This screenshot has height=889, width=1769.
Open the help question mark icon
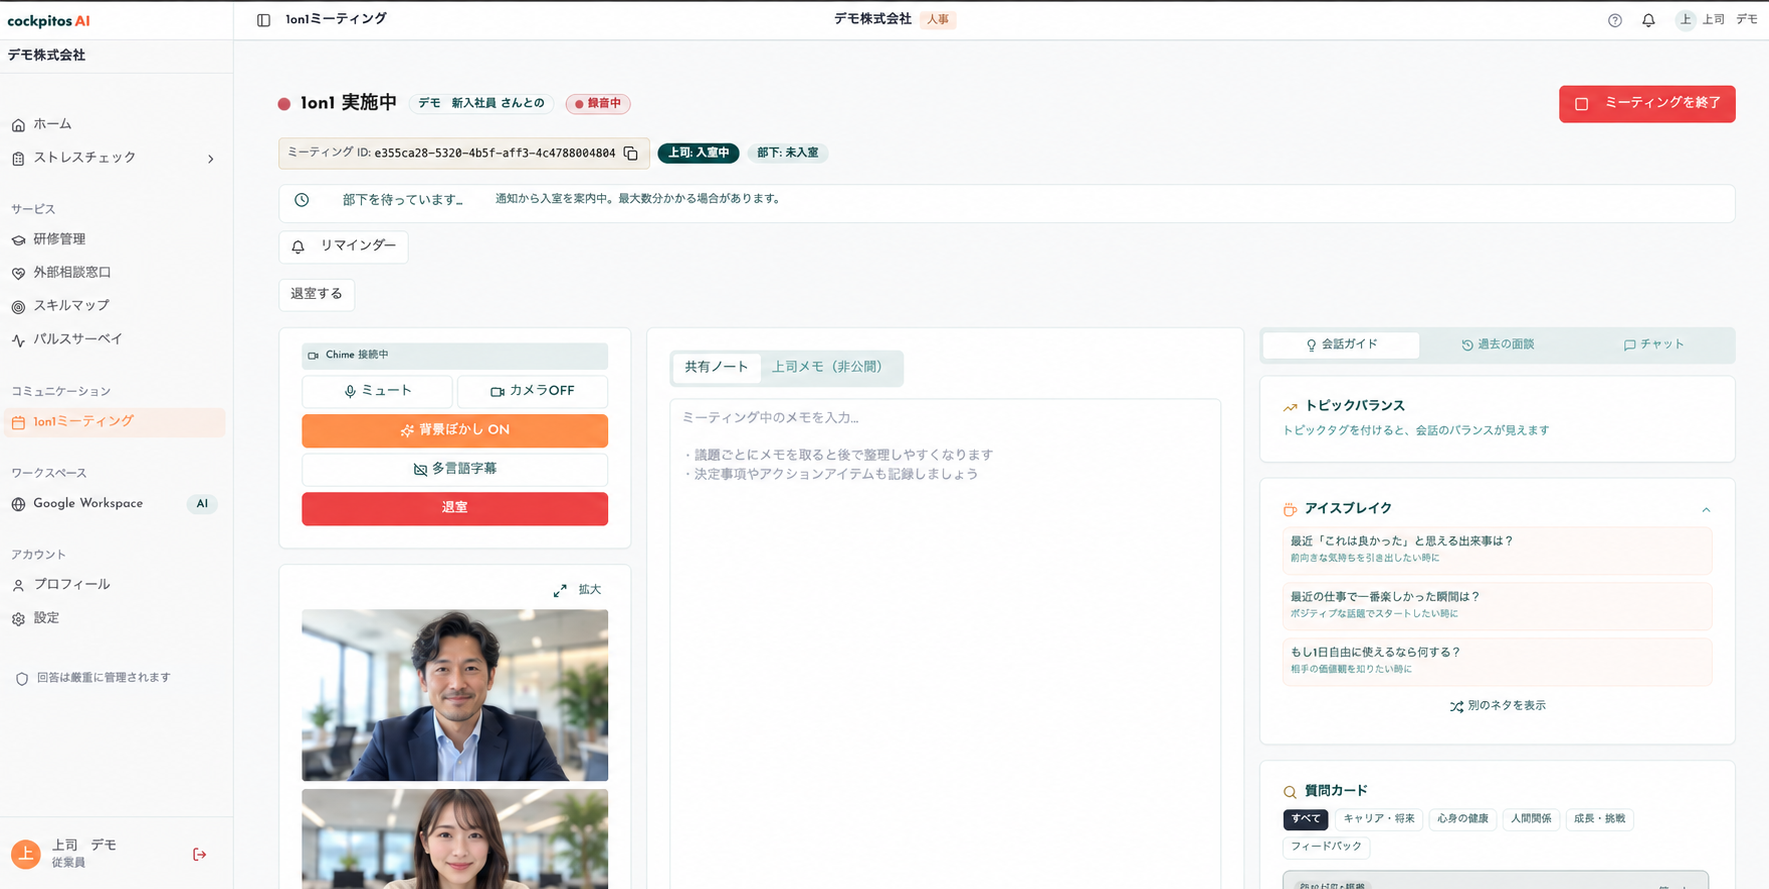point(1615,20)
